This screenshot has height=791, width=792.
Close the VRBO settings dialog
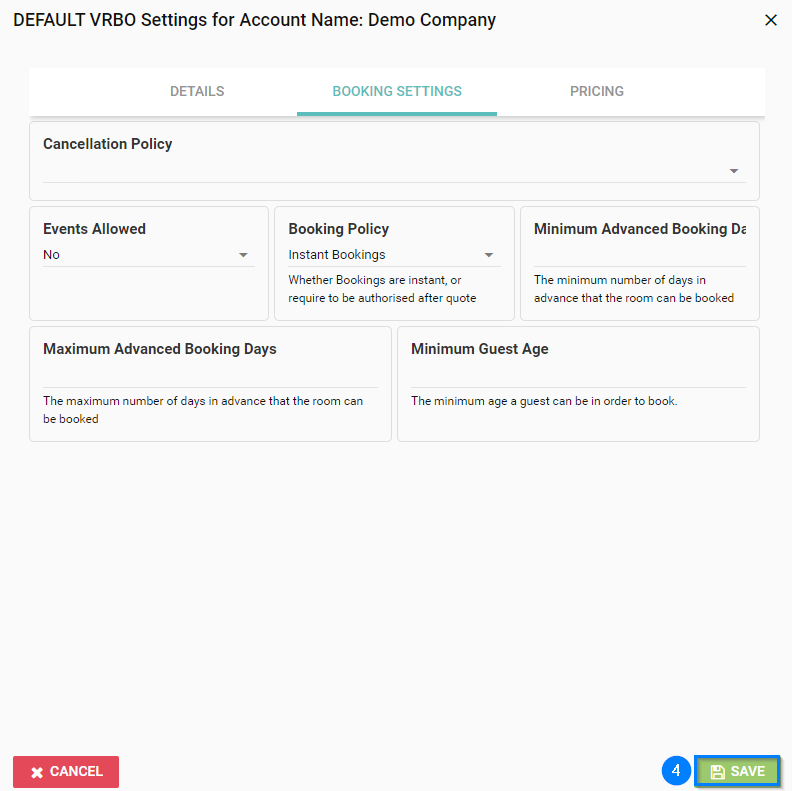tap(770, 20)
